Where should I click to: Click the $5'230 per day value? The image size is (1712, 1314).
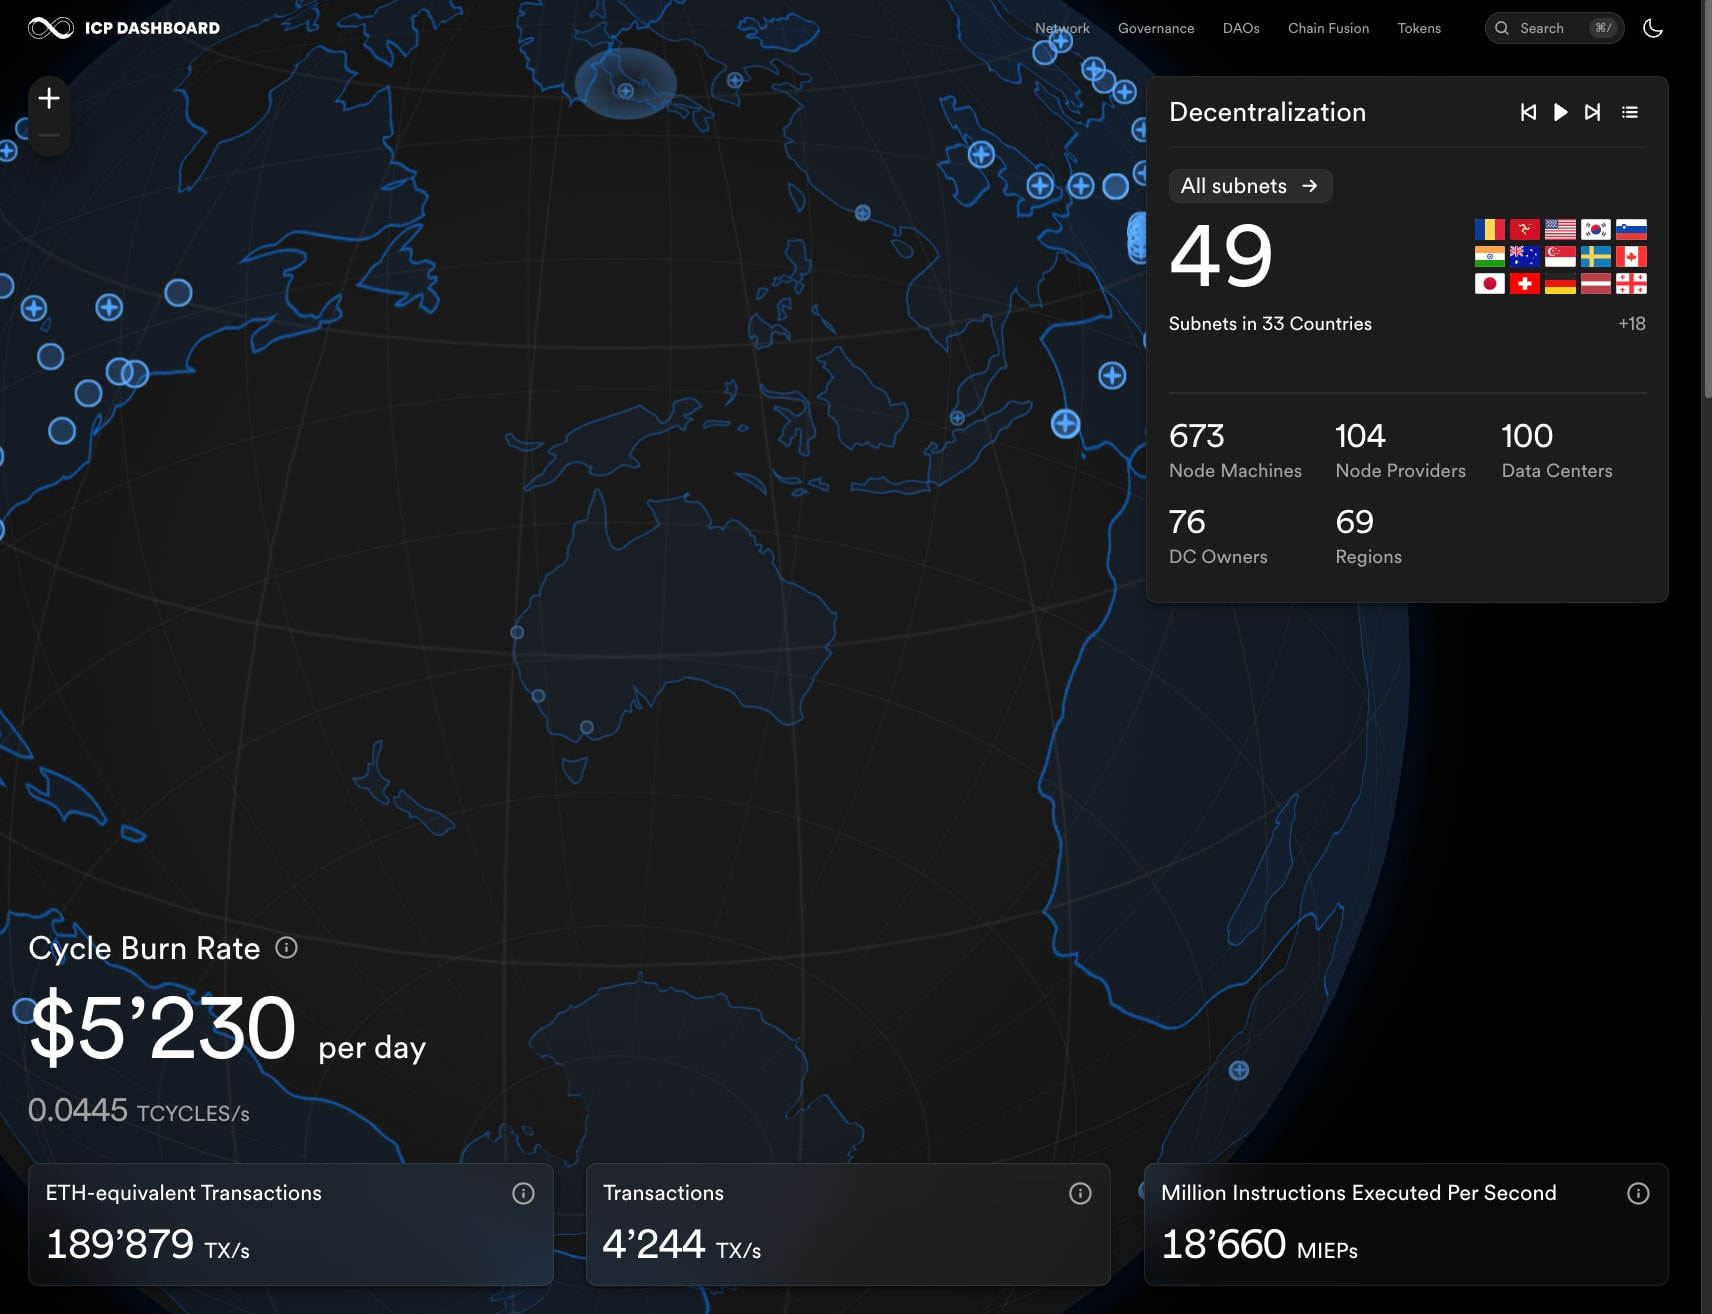point(228,1028)
